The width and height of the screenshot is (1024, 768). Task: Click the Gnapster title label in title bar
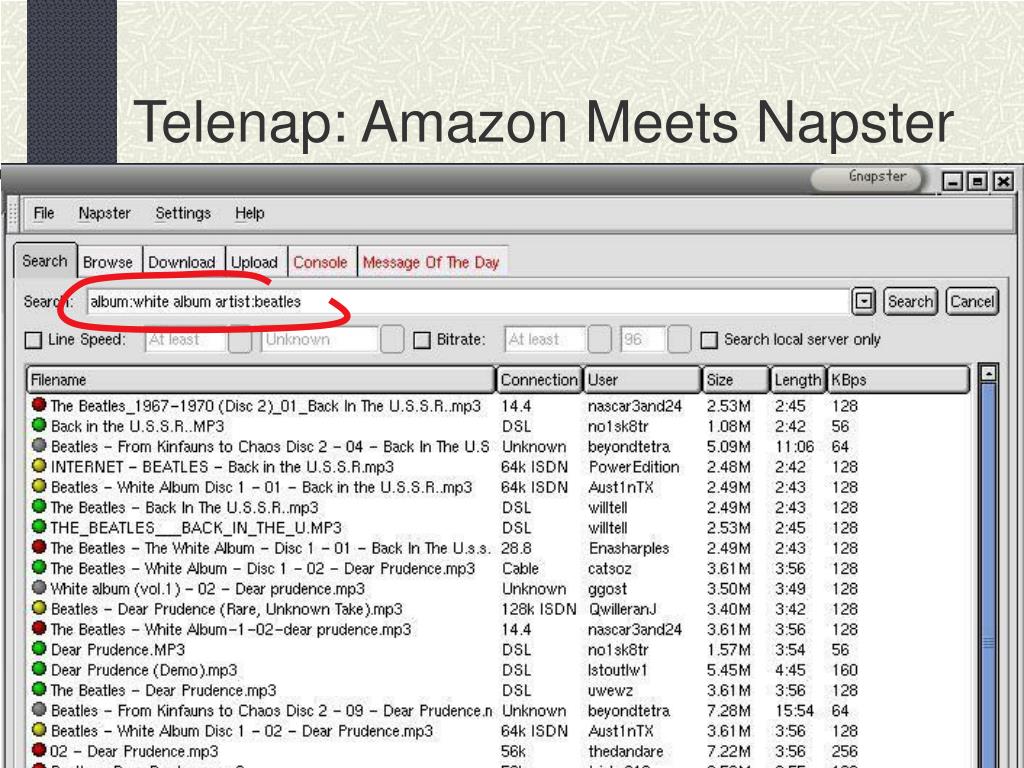(877, 177)
